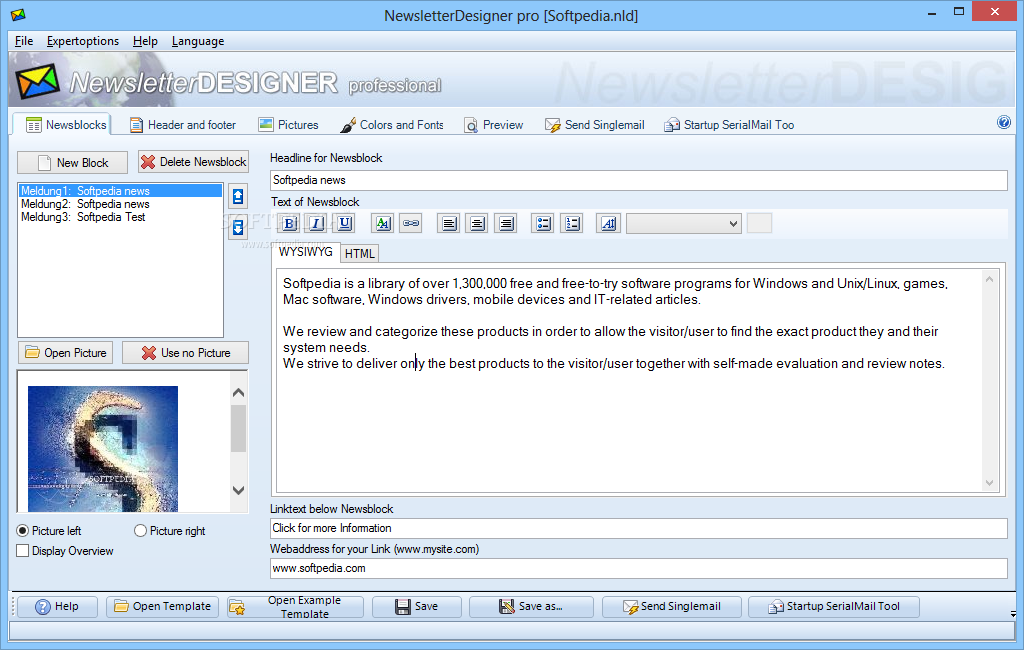
Task: Click the Headline for Newsblock field
Action: coord(638,180)
